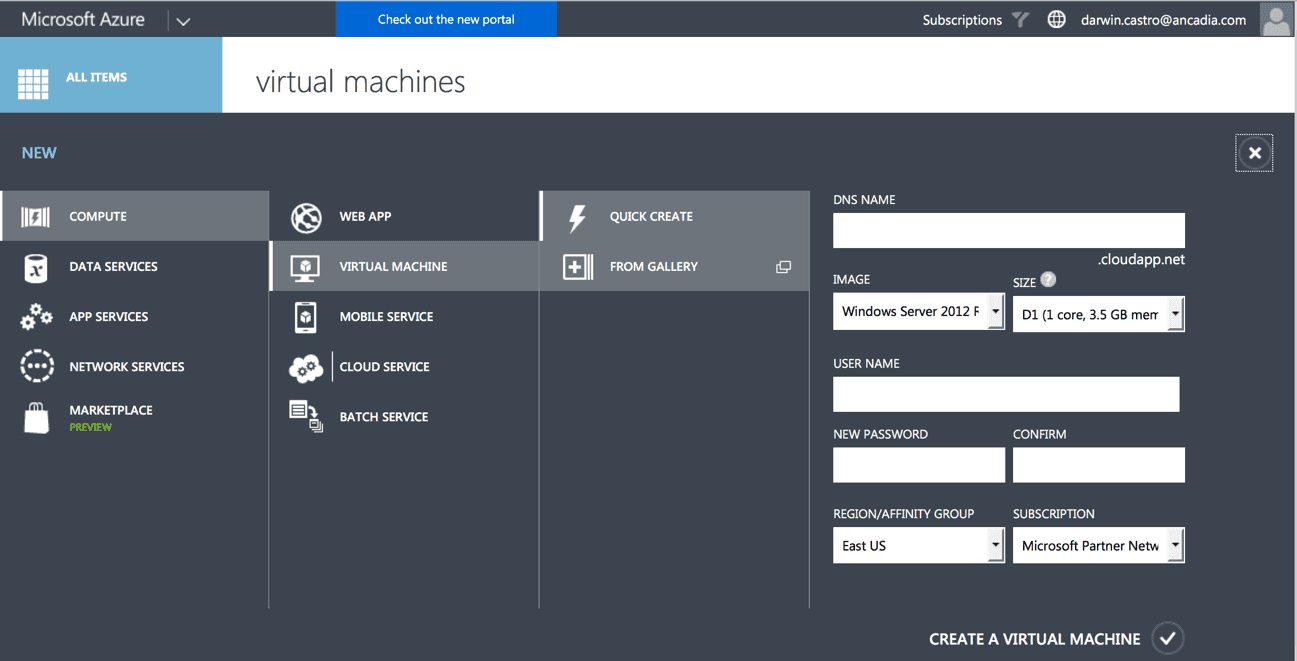Click the Mobile Service phone icon
The image size is (1297, 661).
pyautogui.click(x=305, y=317)
